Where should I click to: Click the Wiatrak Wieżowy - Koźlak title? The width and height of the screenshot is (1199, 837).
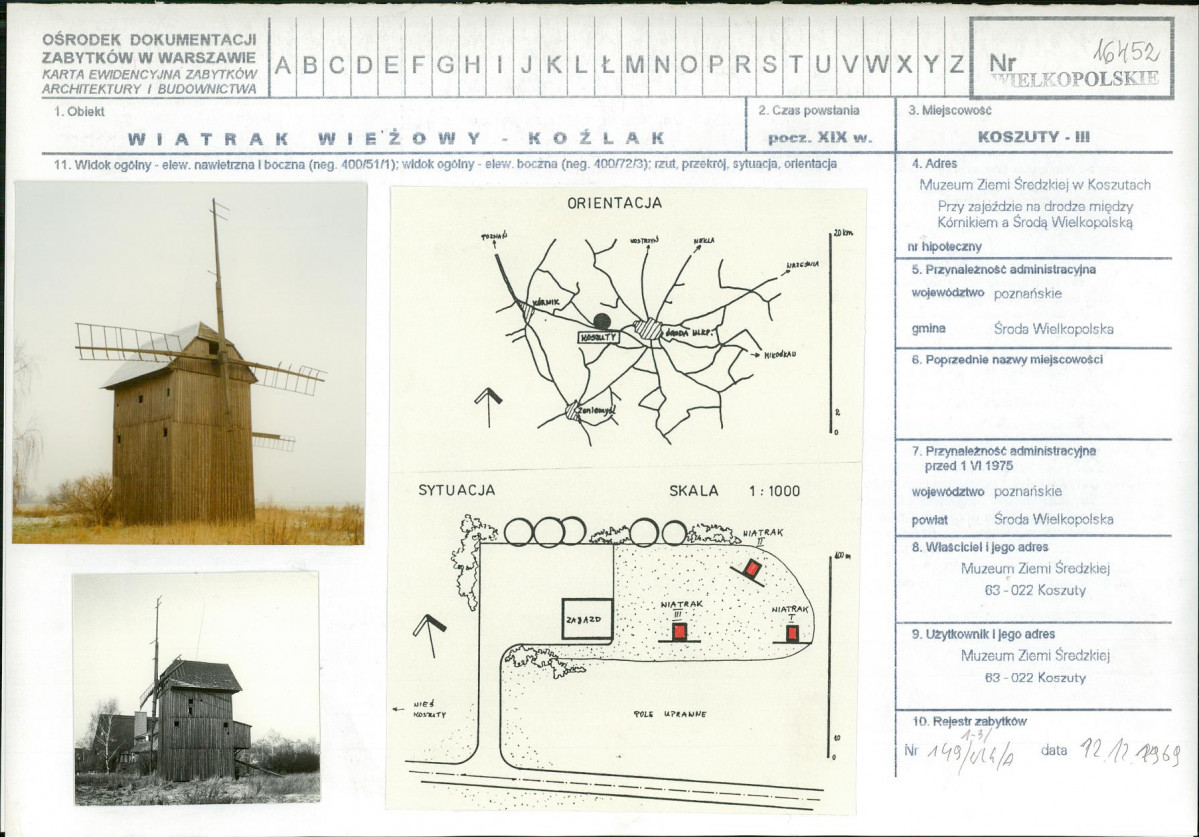396,138
